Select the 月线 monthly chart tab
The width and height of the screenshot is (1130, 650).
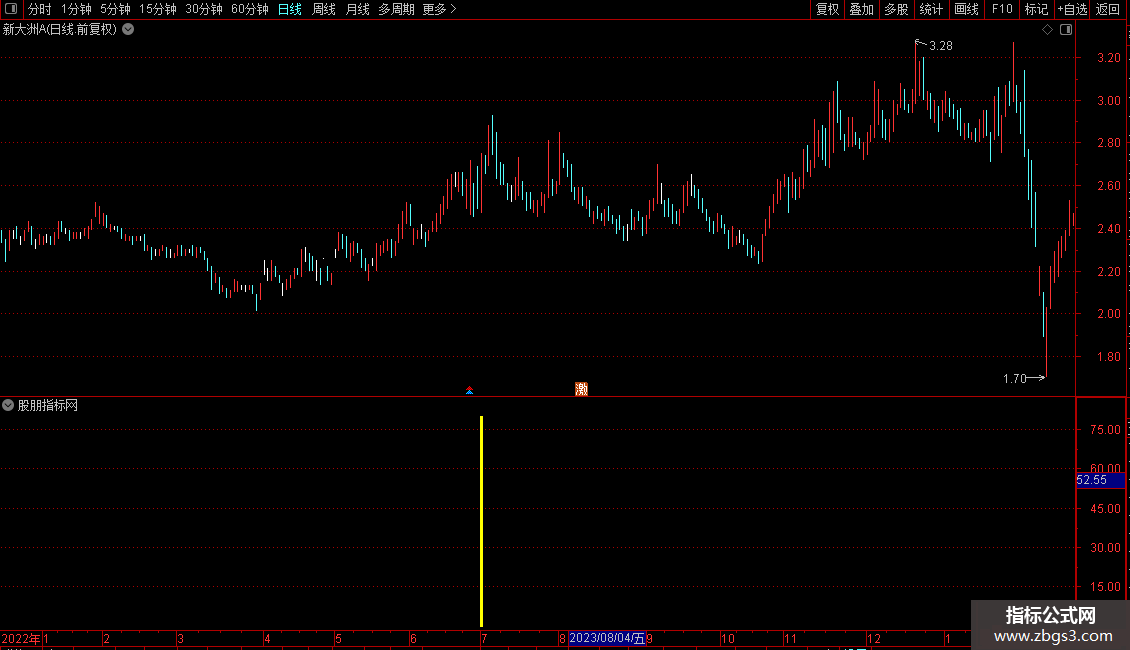357,9
